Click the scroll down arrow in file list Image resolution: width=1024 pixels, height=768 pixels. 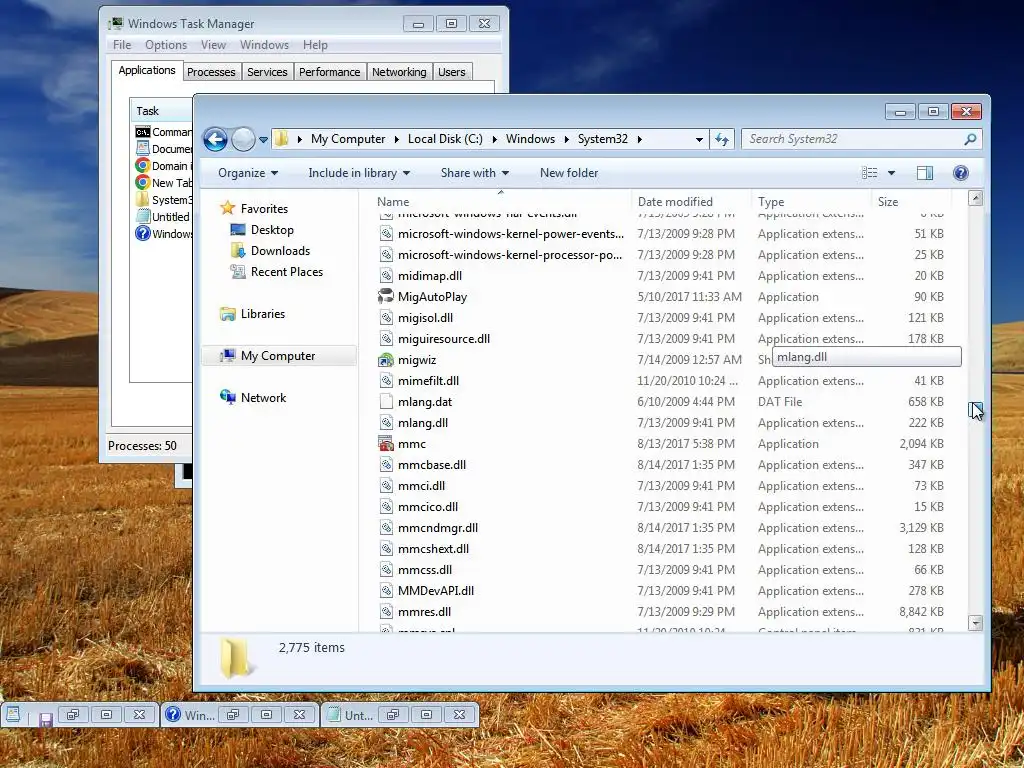tap(975, 623)
